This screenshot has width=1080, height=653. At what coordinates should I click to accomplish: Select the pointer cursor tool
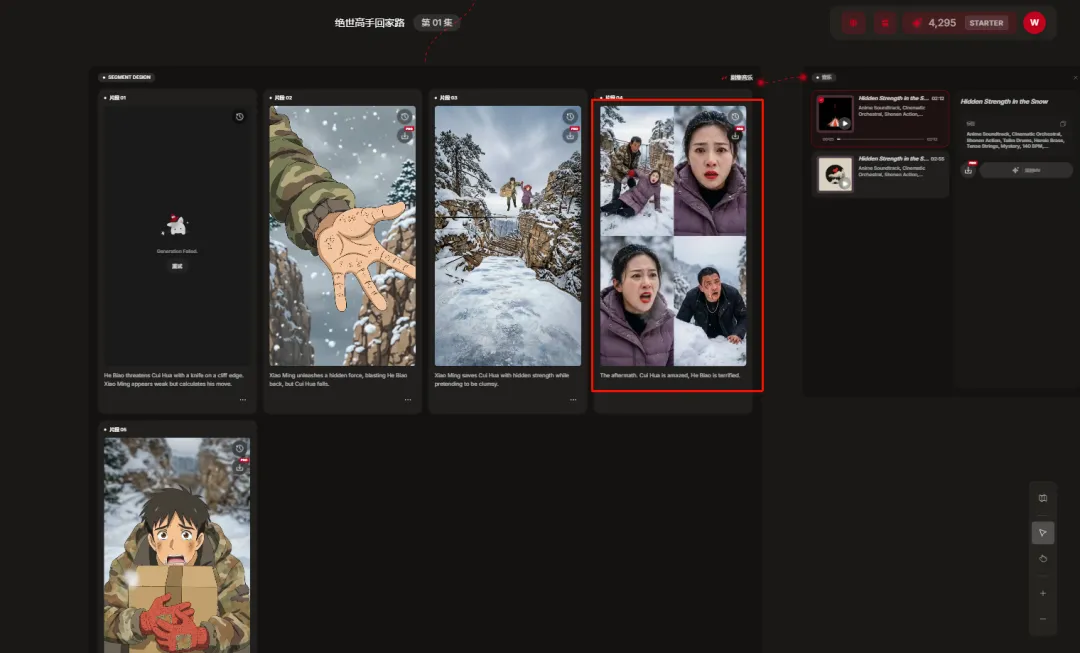(x=1043, y=532)
